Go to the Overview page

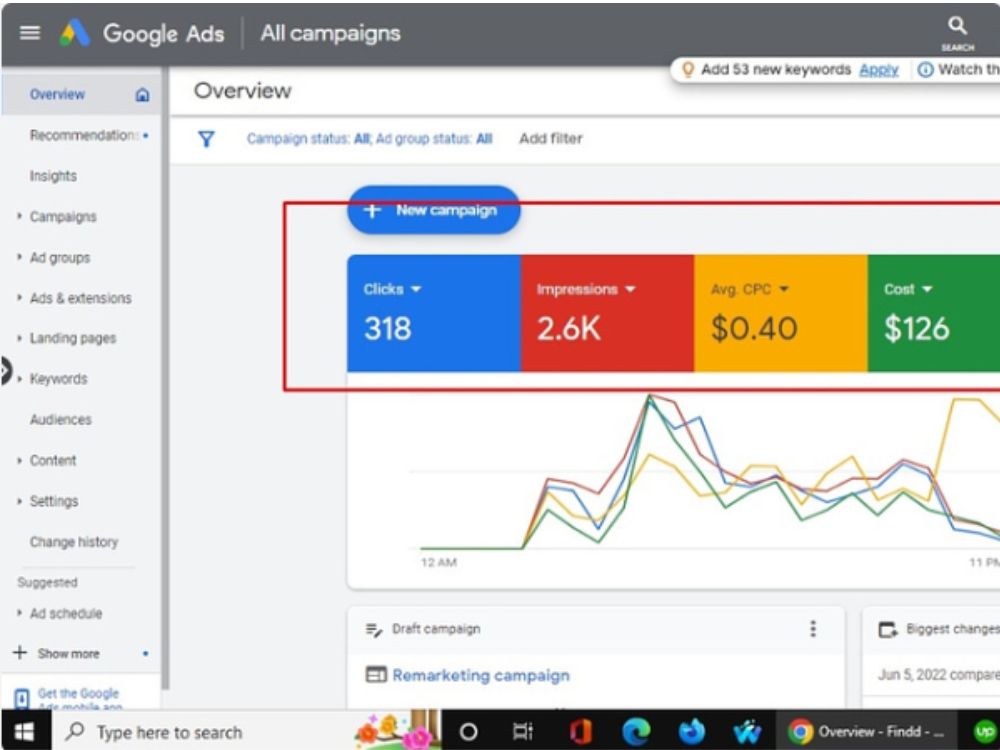(57, 94)
